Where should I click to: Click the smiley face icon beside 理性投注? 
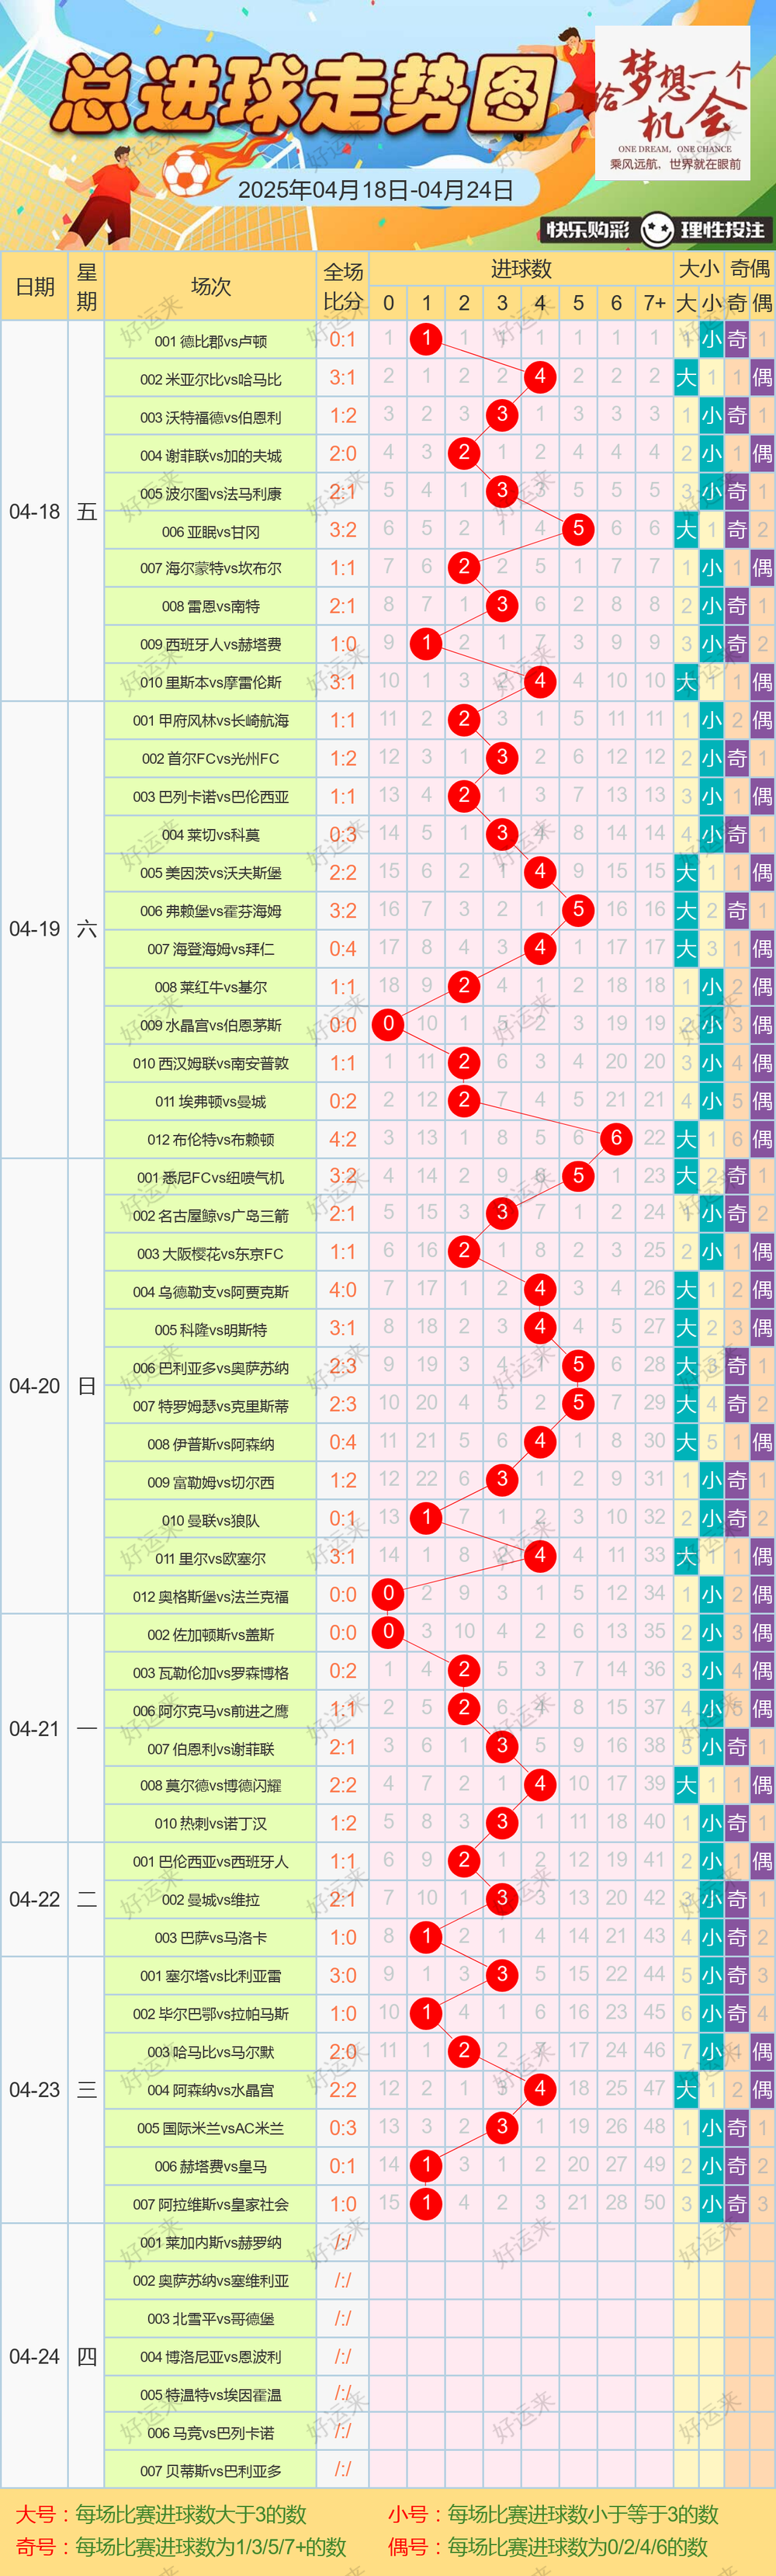click(657, 230)
